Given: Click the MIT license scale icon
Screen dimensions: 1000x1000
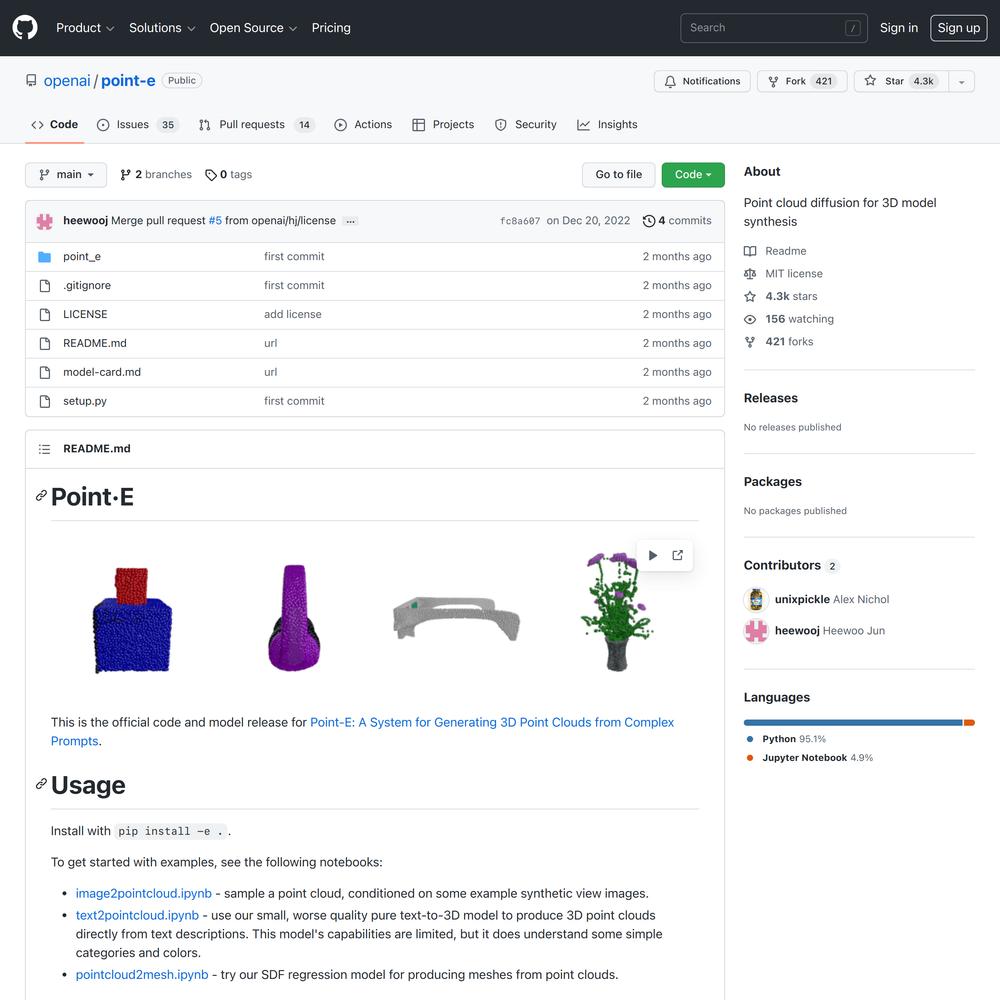Looking at the screenshot, I should pyautogui.click(x=750, y=274).
